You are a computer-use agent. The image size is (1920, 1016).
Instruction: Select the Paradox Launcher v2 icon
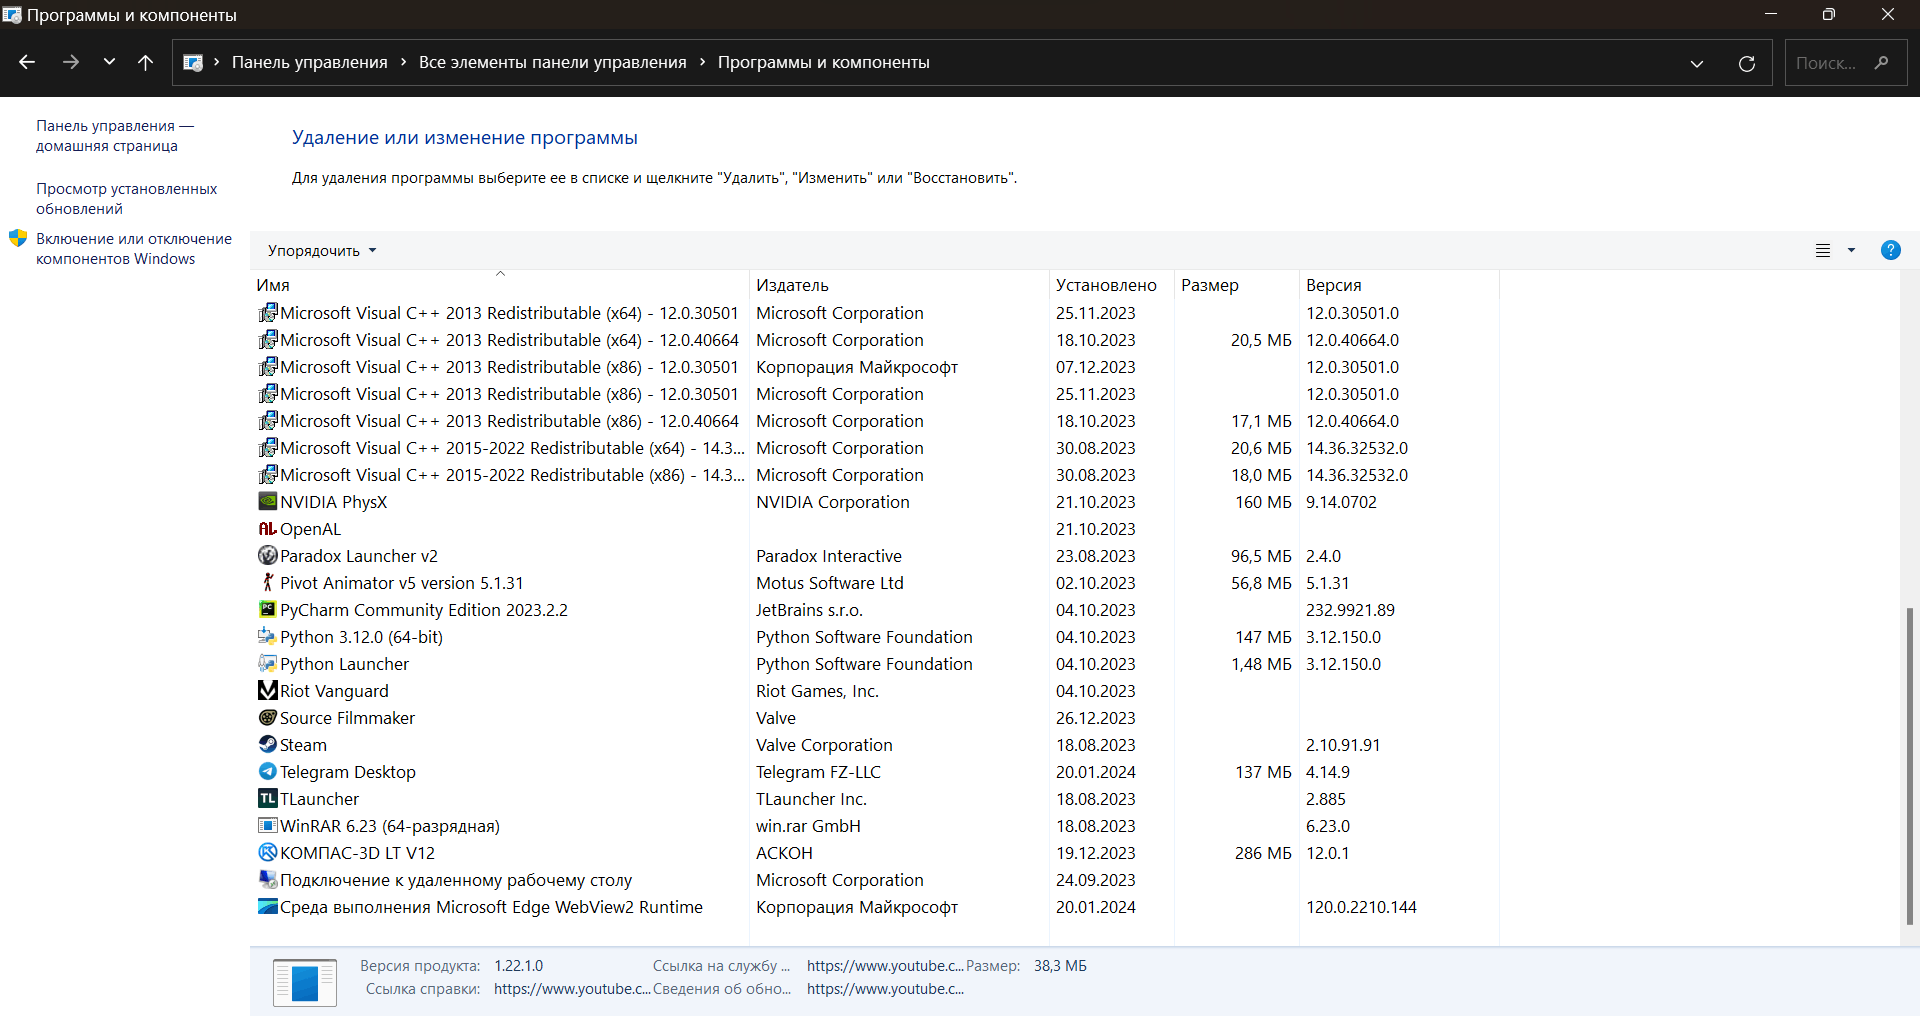268,555
